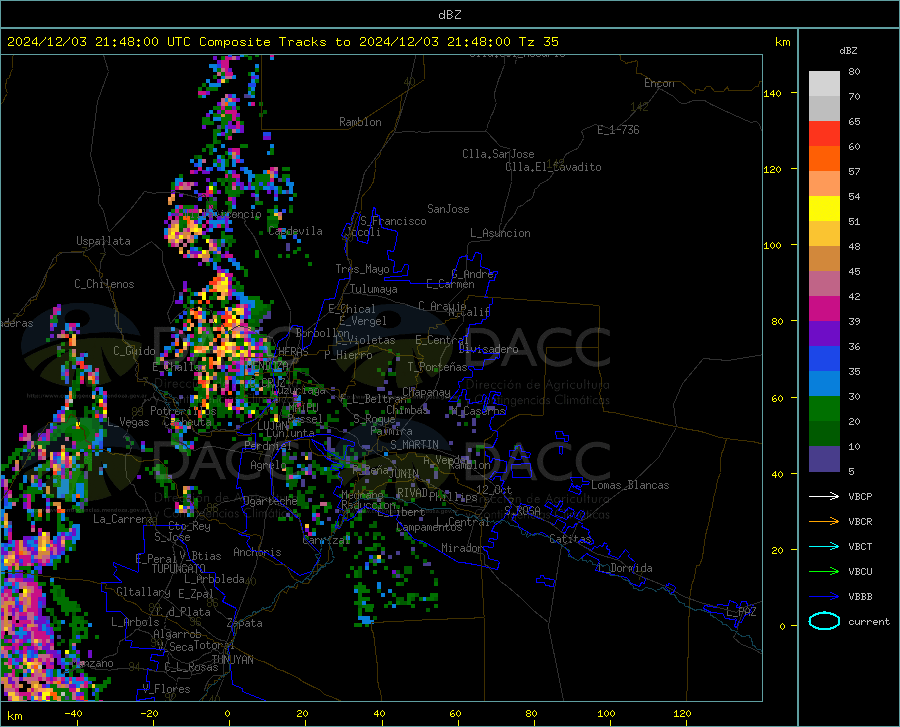Pick the royal blue 35-36 dBZ swatch
The height and width of the screenshot is (727, 900).
(x=824, y=359)
